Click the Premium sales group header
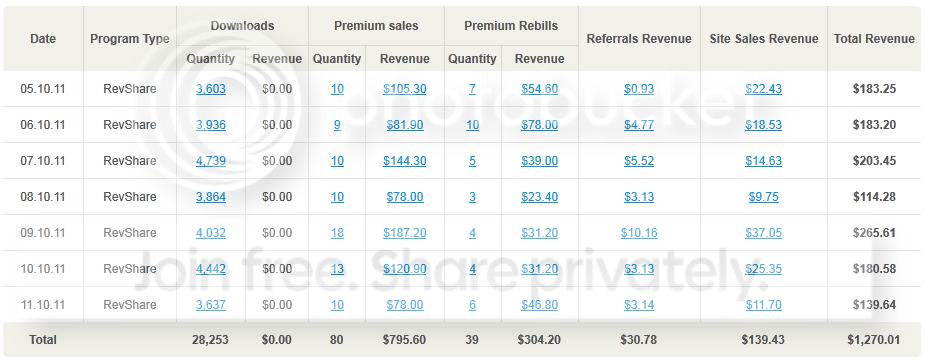The image size is (925, 364). point(376,26)
